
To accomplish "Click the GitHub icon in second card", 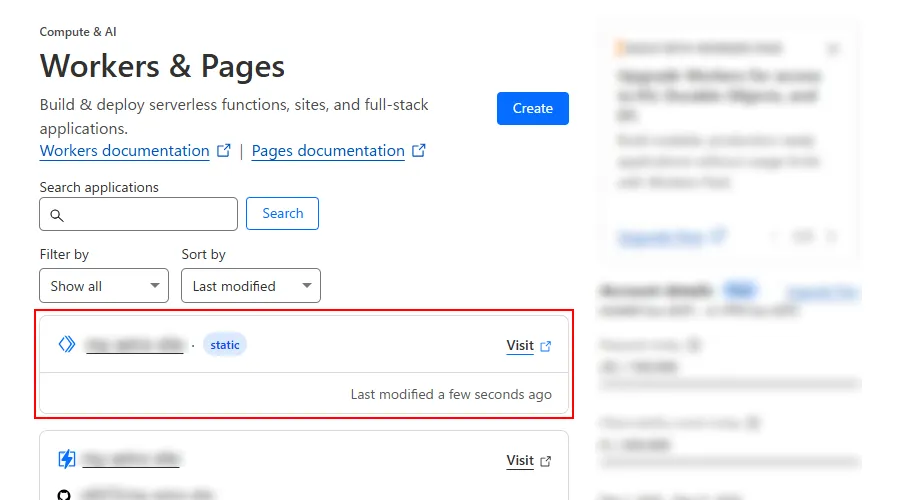I will 64,495.
